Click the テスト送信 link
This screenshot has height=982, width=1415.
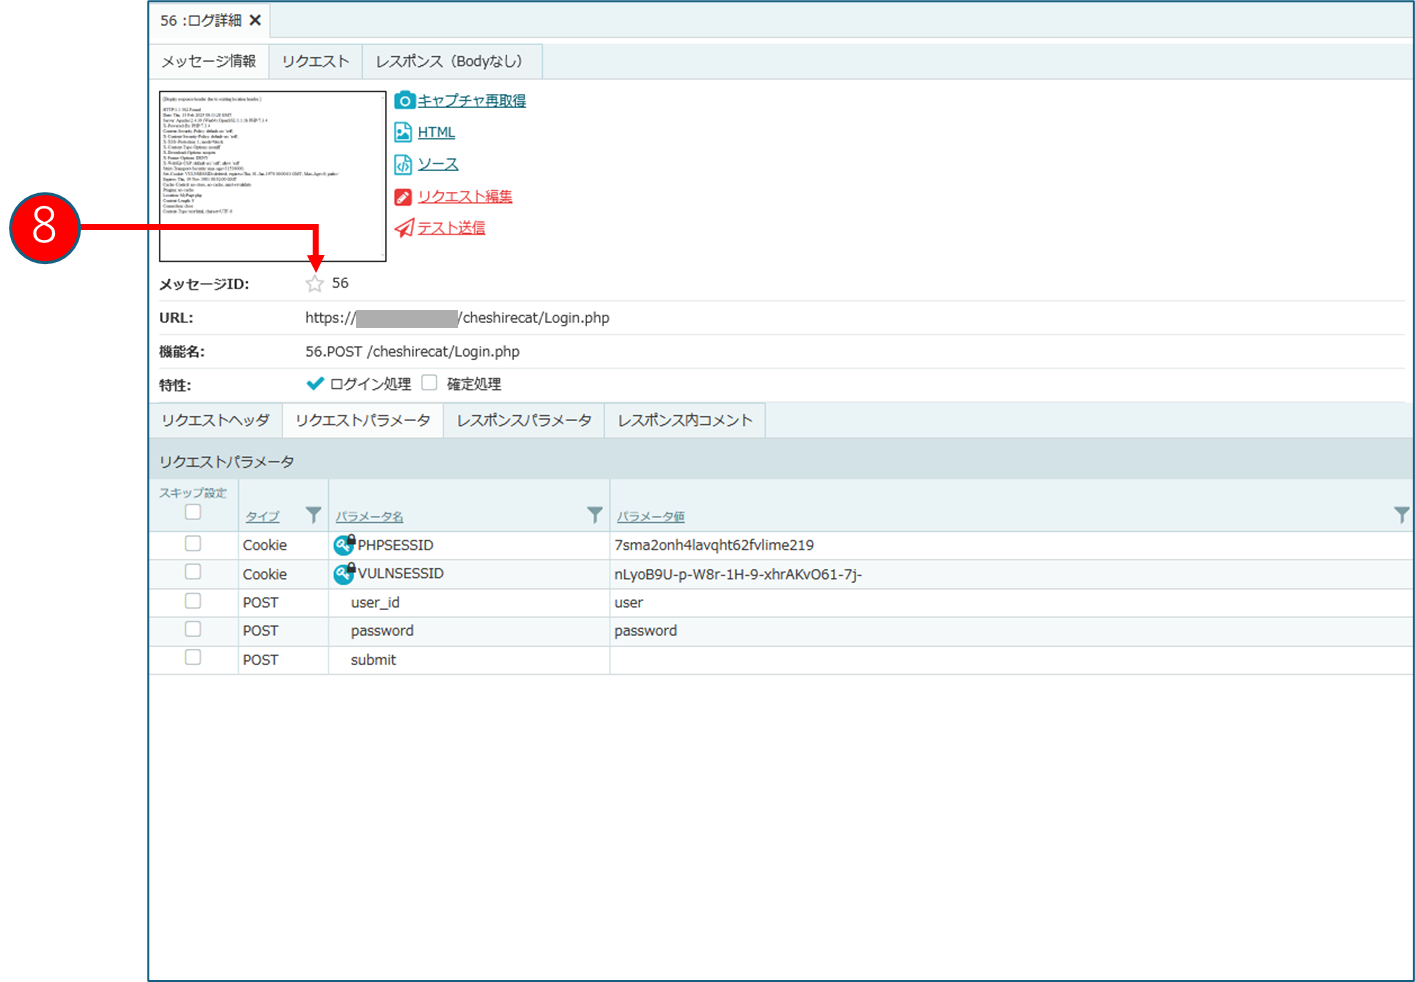(451, 228)
